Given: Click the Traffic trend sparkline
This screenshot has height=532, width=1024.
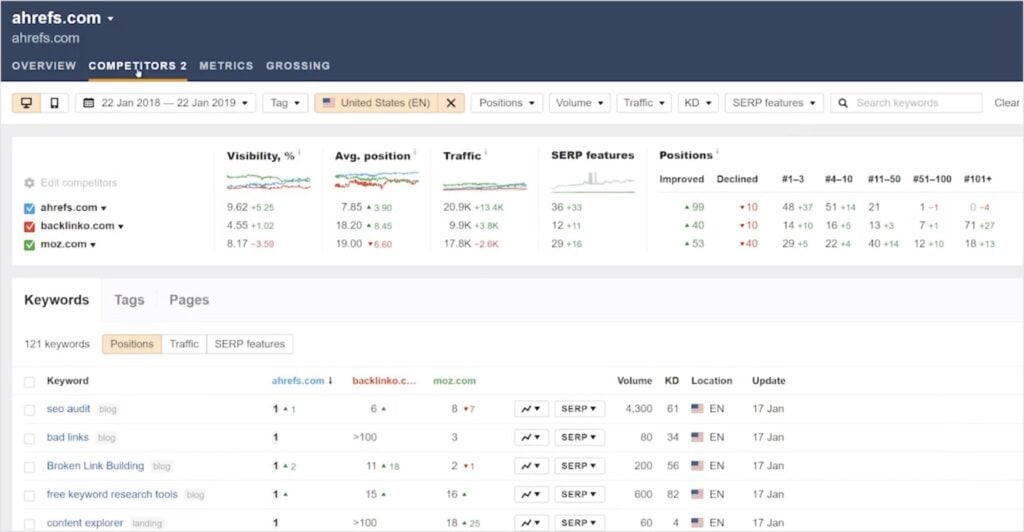Looking at the screenshot, I should pos(485,186).
